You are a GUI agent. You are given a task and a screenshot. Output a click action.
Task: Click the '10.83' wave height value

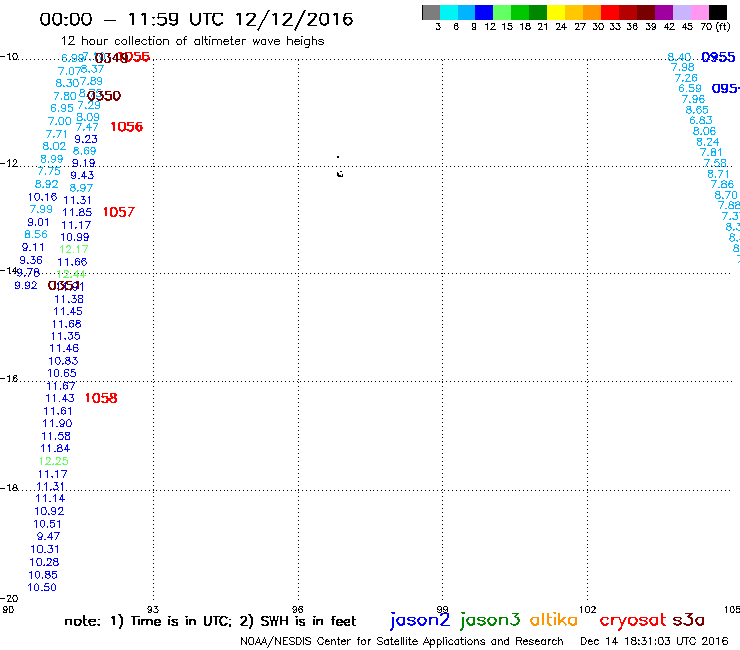(x=63, y=361)
